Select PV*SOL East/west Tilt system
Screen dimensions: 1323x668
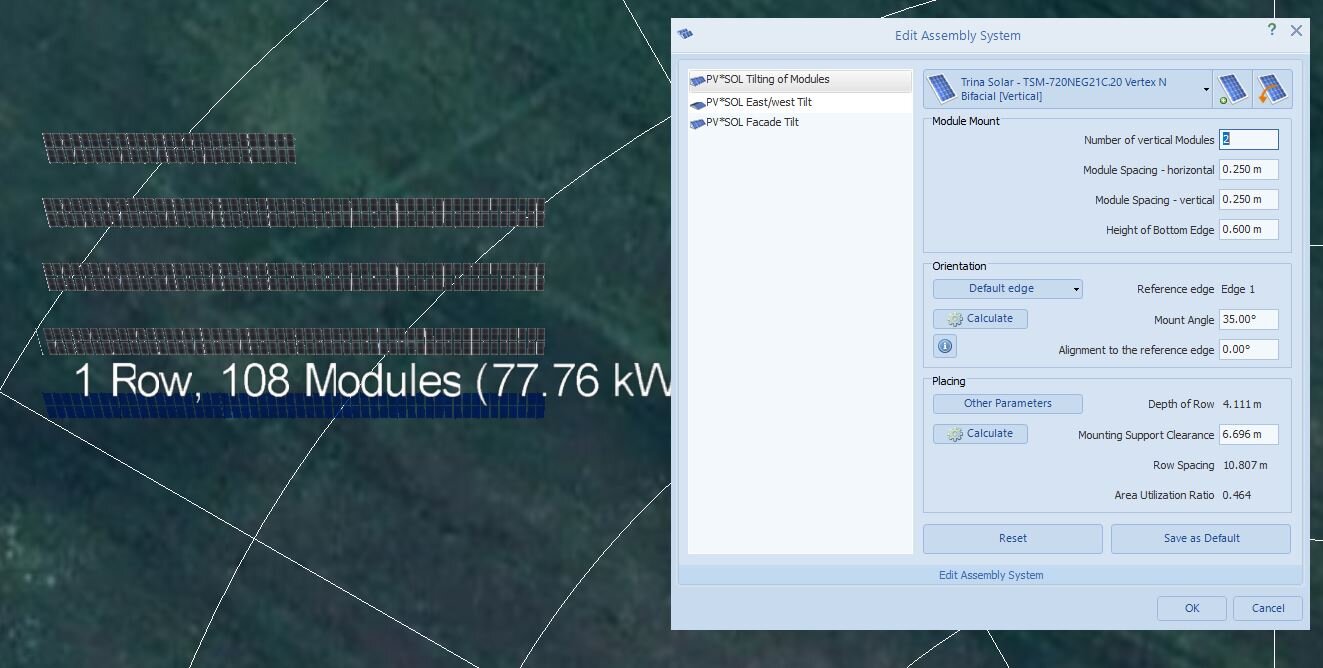pos(758,102)
